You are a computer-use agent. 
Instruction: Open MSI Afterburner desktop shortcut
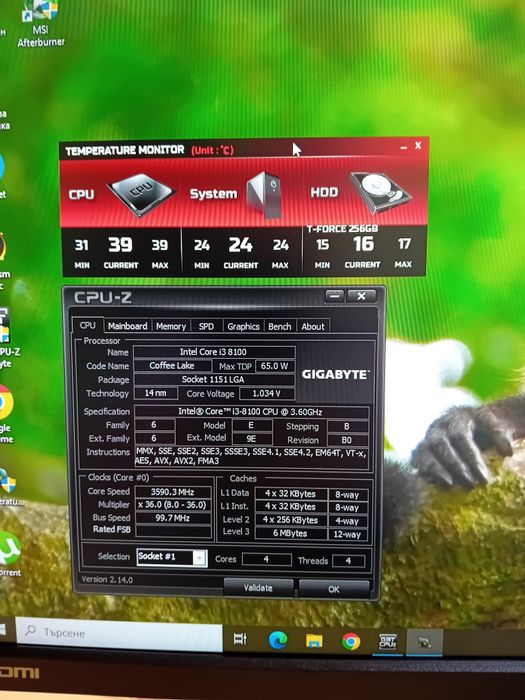(x=40, y=25)
